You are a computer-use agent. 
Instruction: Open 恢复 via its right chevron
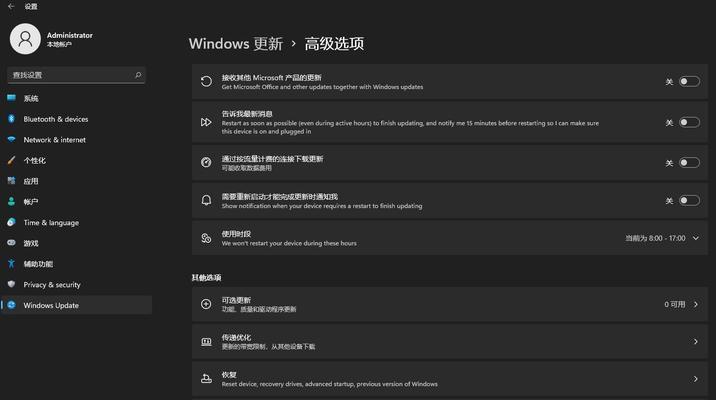(695, 379)
